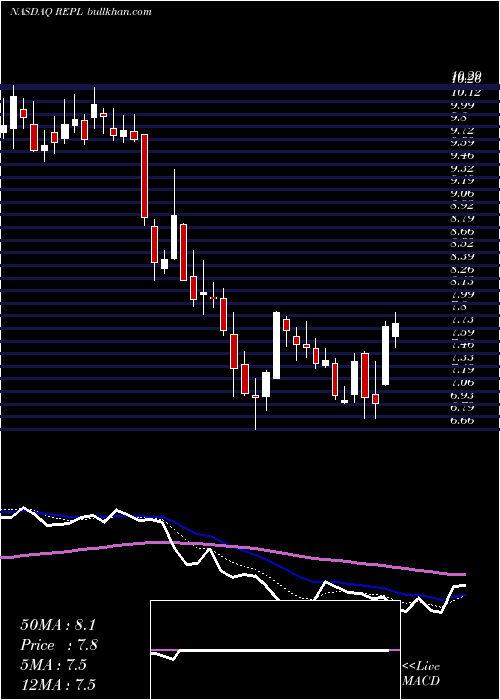Click the '12MA : 7.5' indicator text

pos(58,685)
